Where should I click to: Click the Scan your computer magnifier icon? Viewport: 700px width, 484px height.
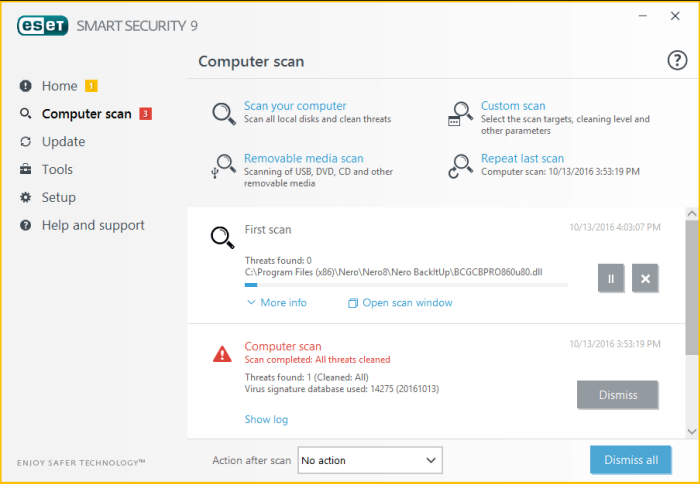(224, 114)
